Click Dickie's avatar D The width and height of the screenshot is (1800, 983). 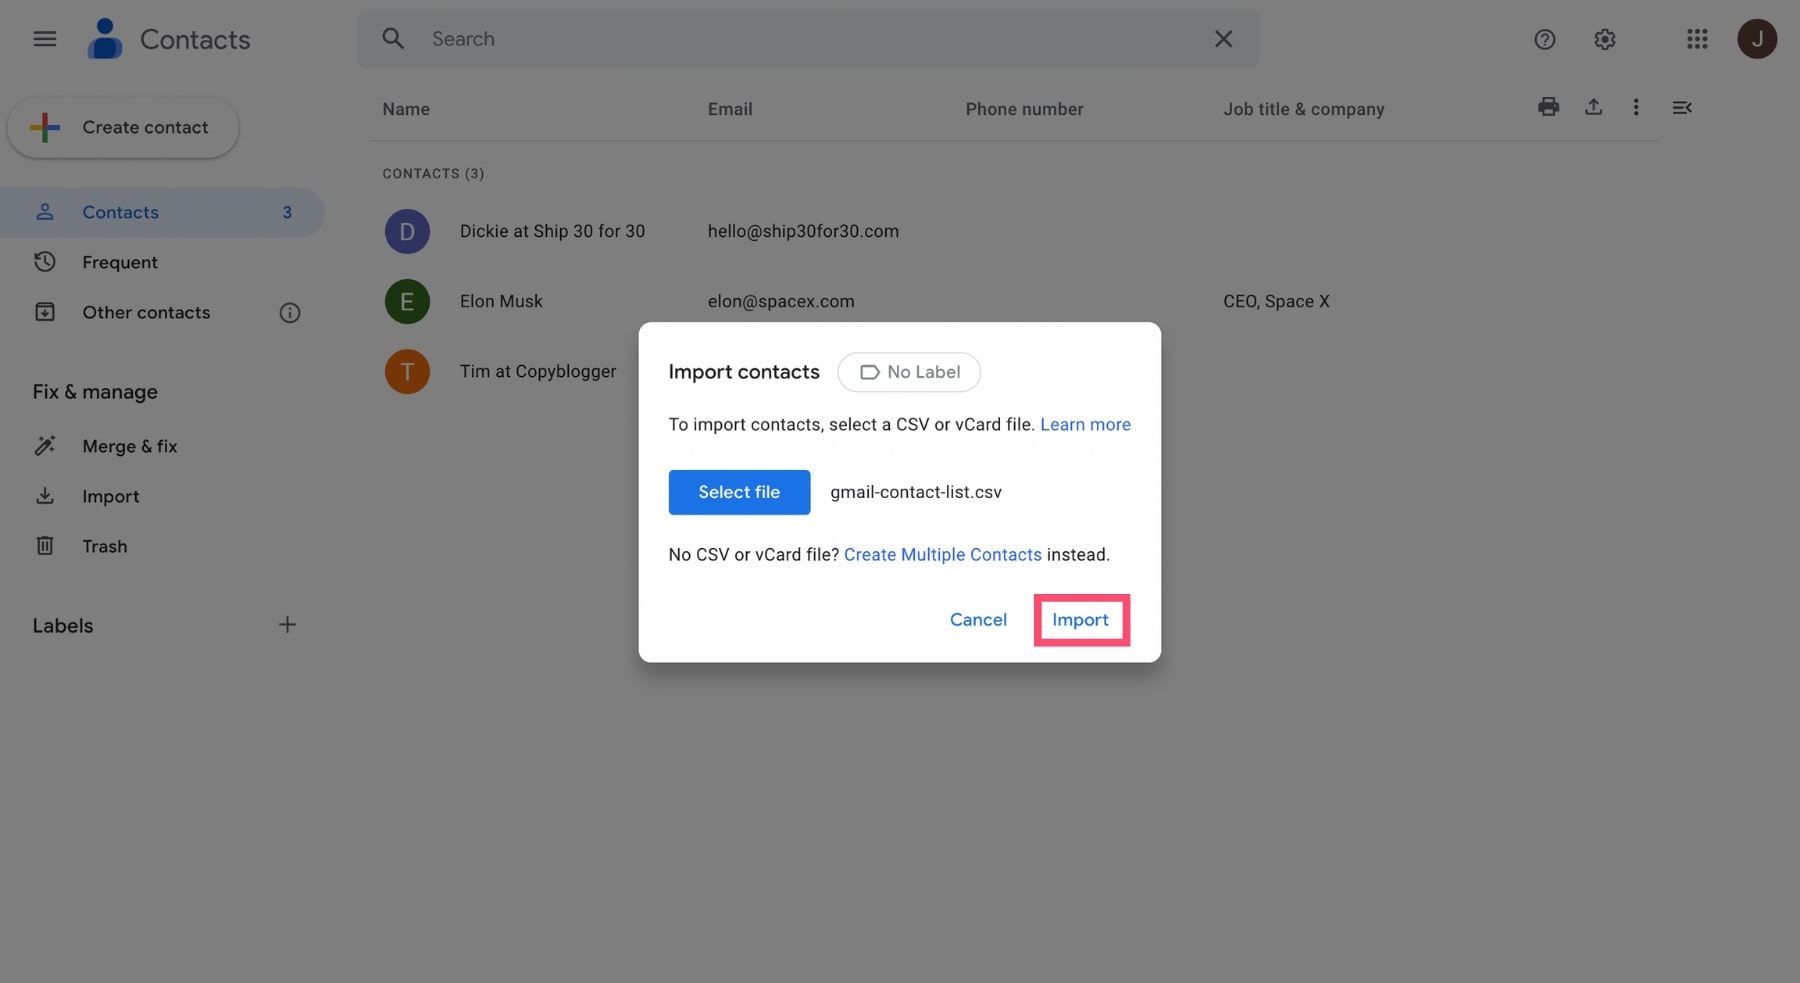(407, 232)
